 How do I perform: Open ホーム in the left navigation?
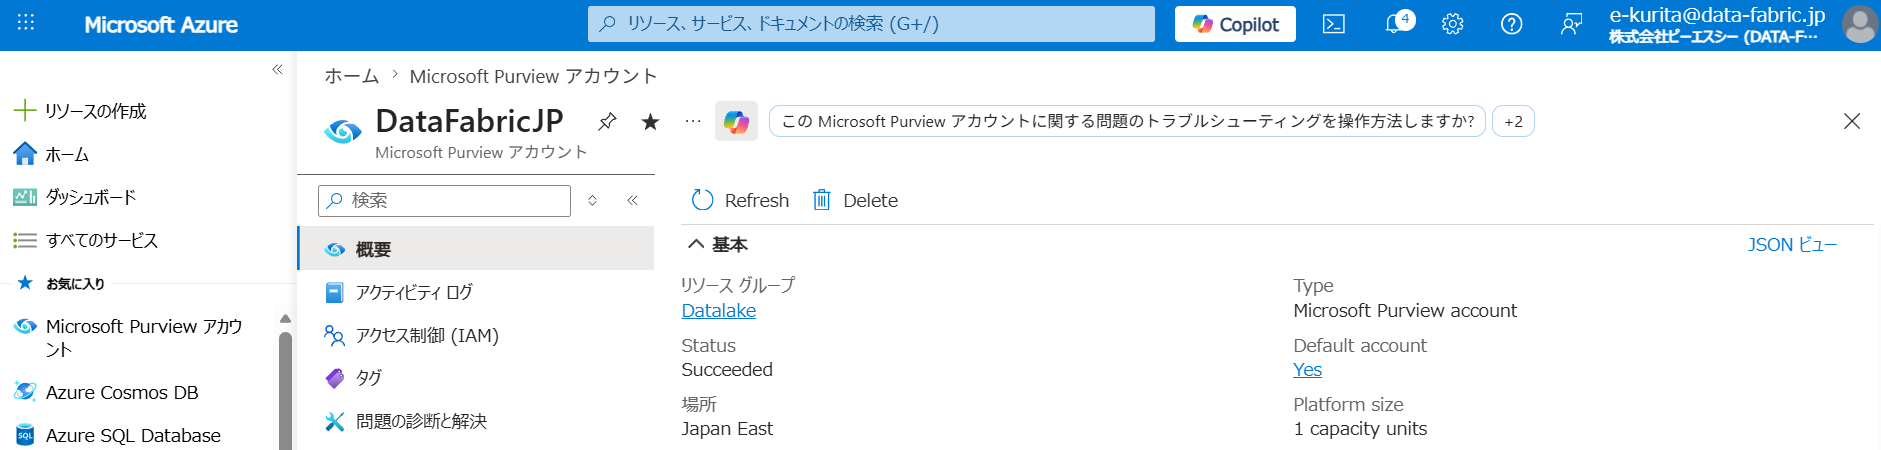51,154
